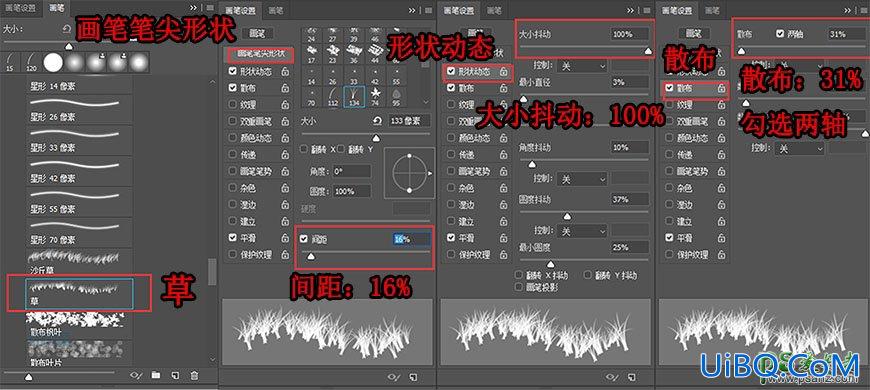Collapse brush presets panel with double arrows
870x390 pixels.
tap(193, 8)
